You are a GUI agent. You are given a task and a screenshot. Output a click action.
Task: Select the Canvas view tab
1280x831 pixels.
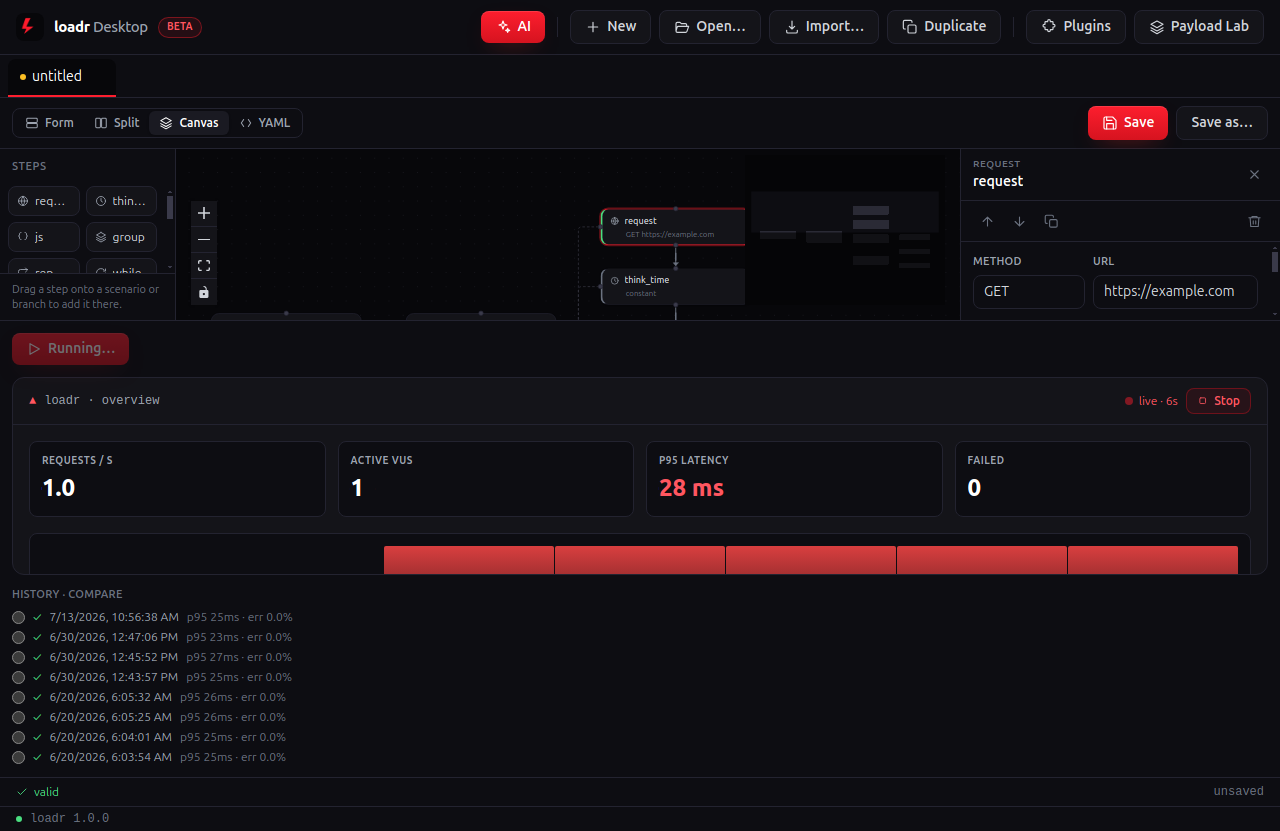[x=189, y=123]
